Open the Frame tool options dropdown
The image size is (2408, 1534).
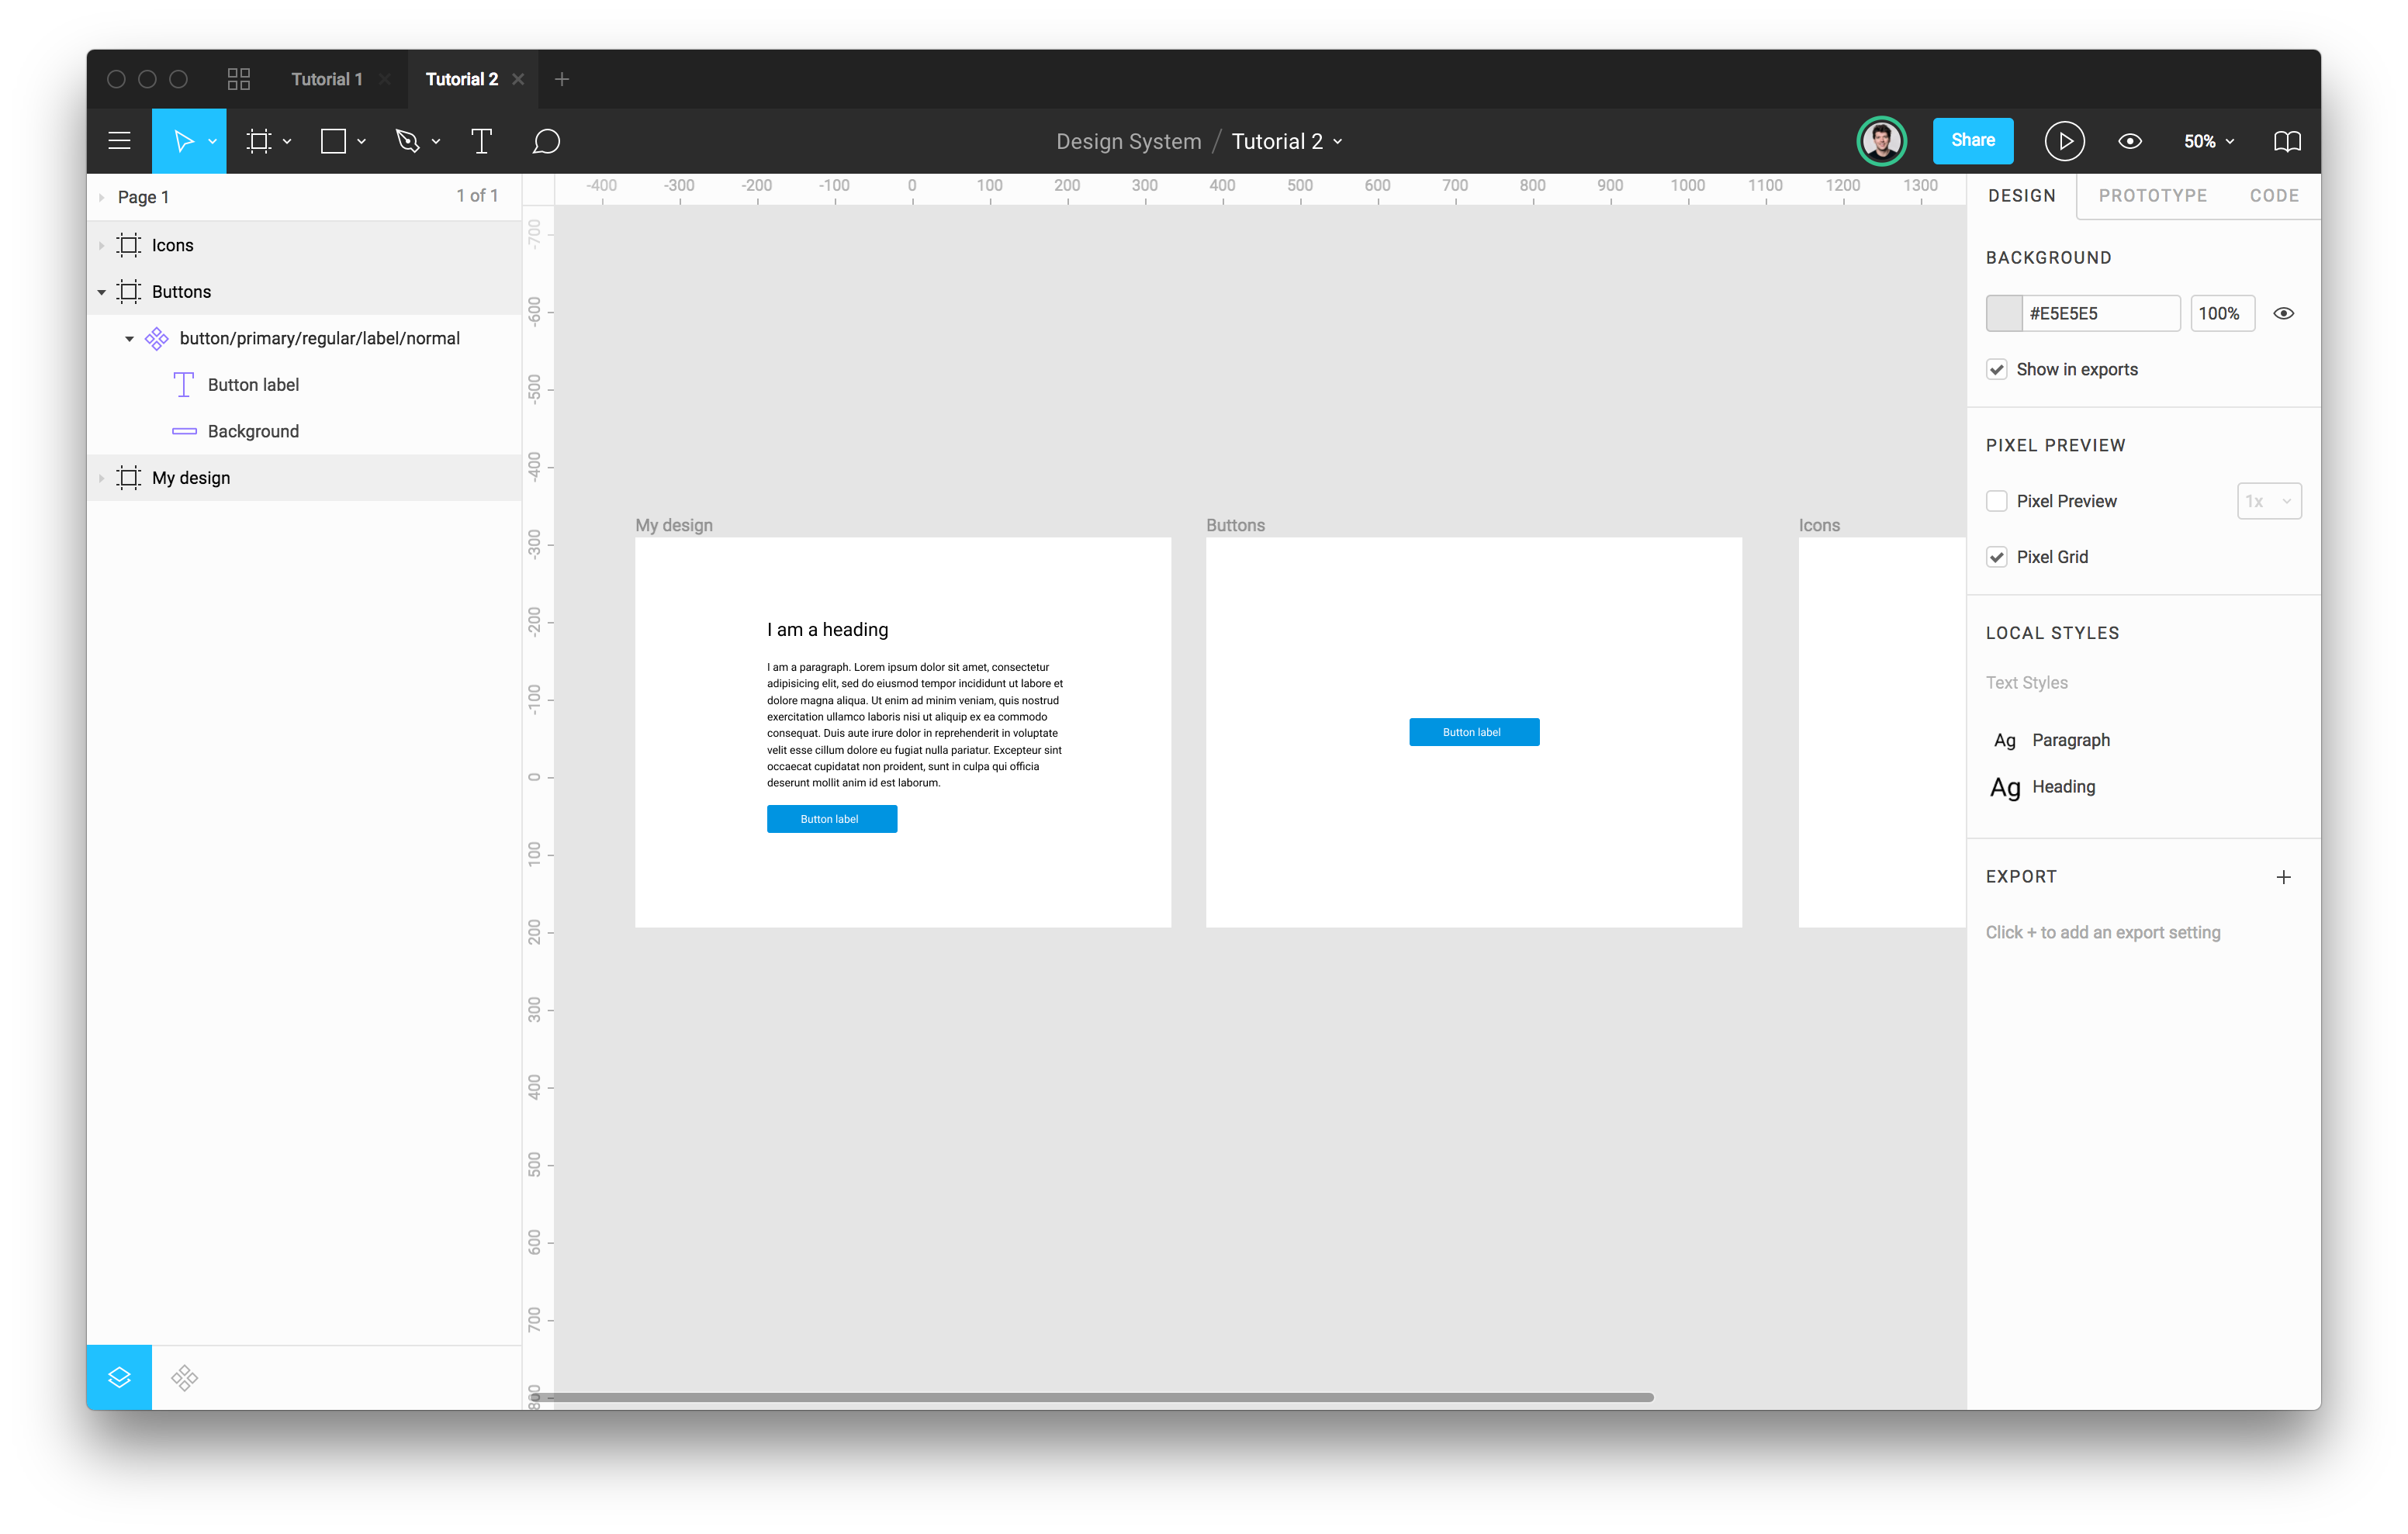click(287, 142)
